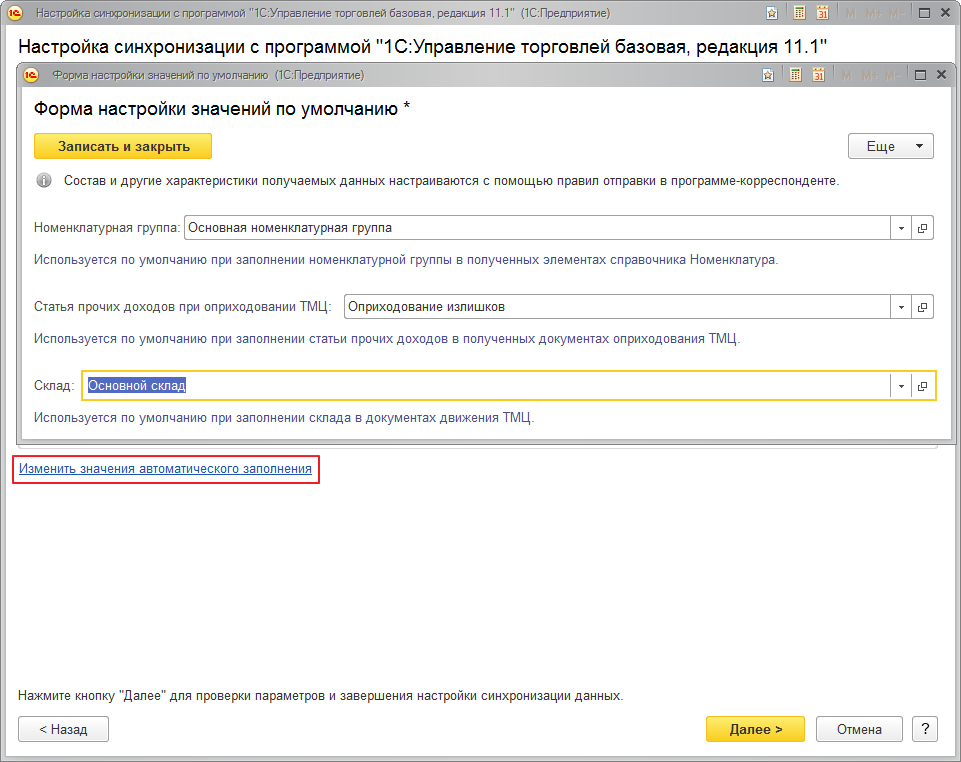Viewport: 961px width, 762px height.
Task: Open the calendar on the default values form toolbar
Action: (x=821, y=74)
